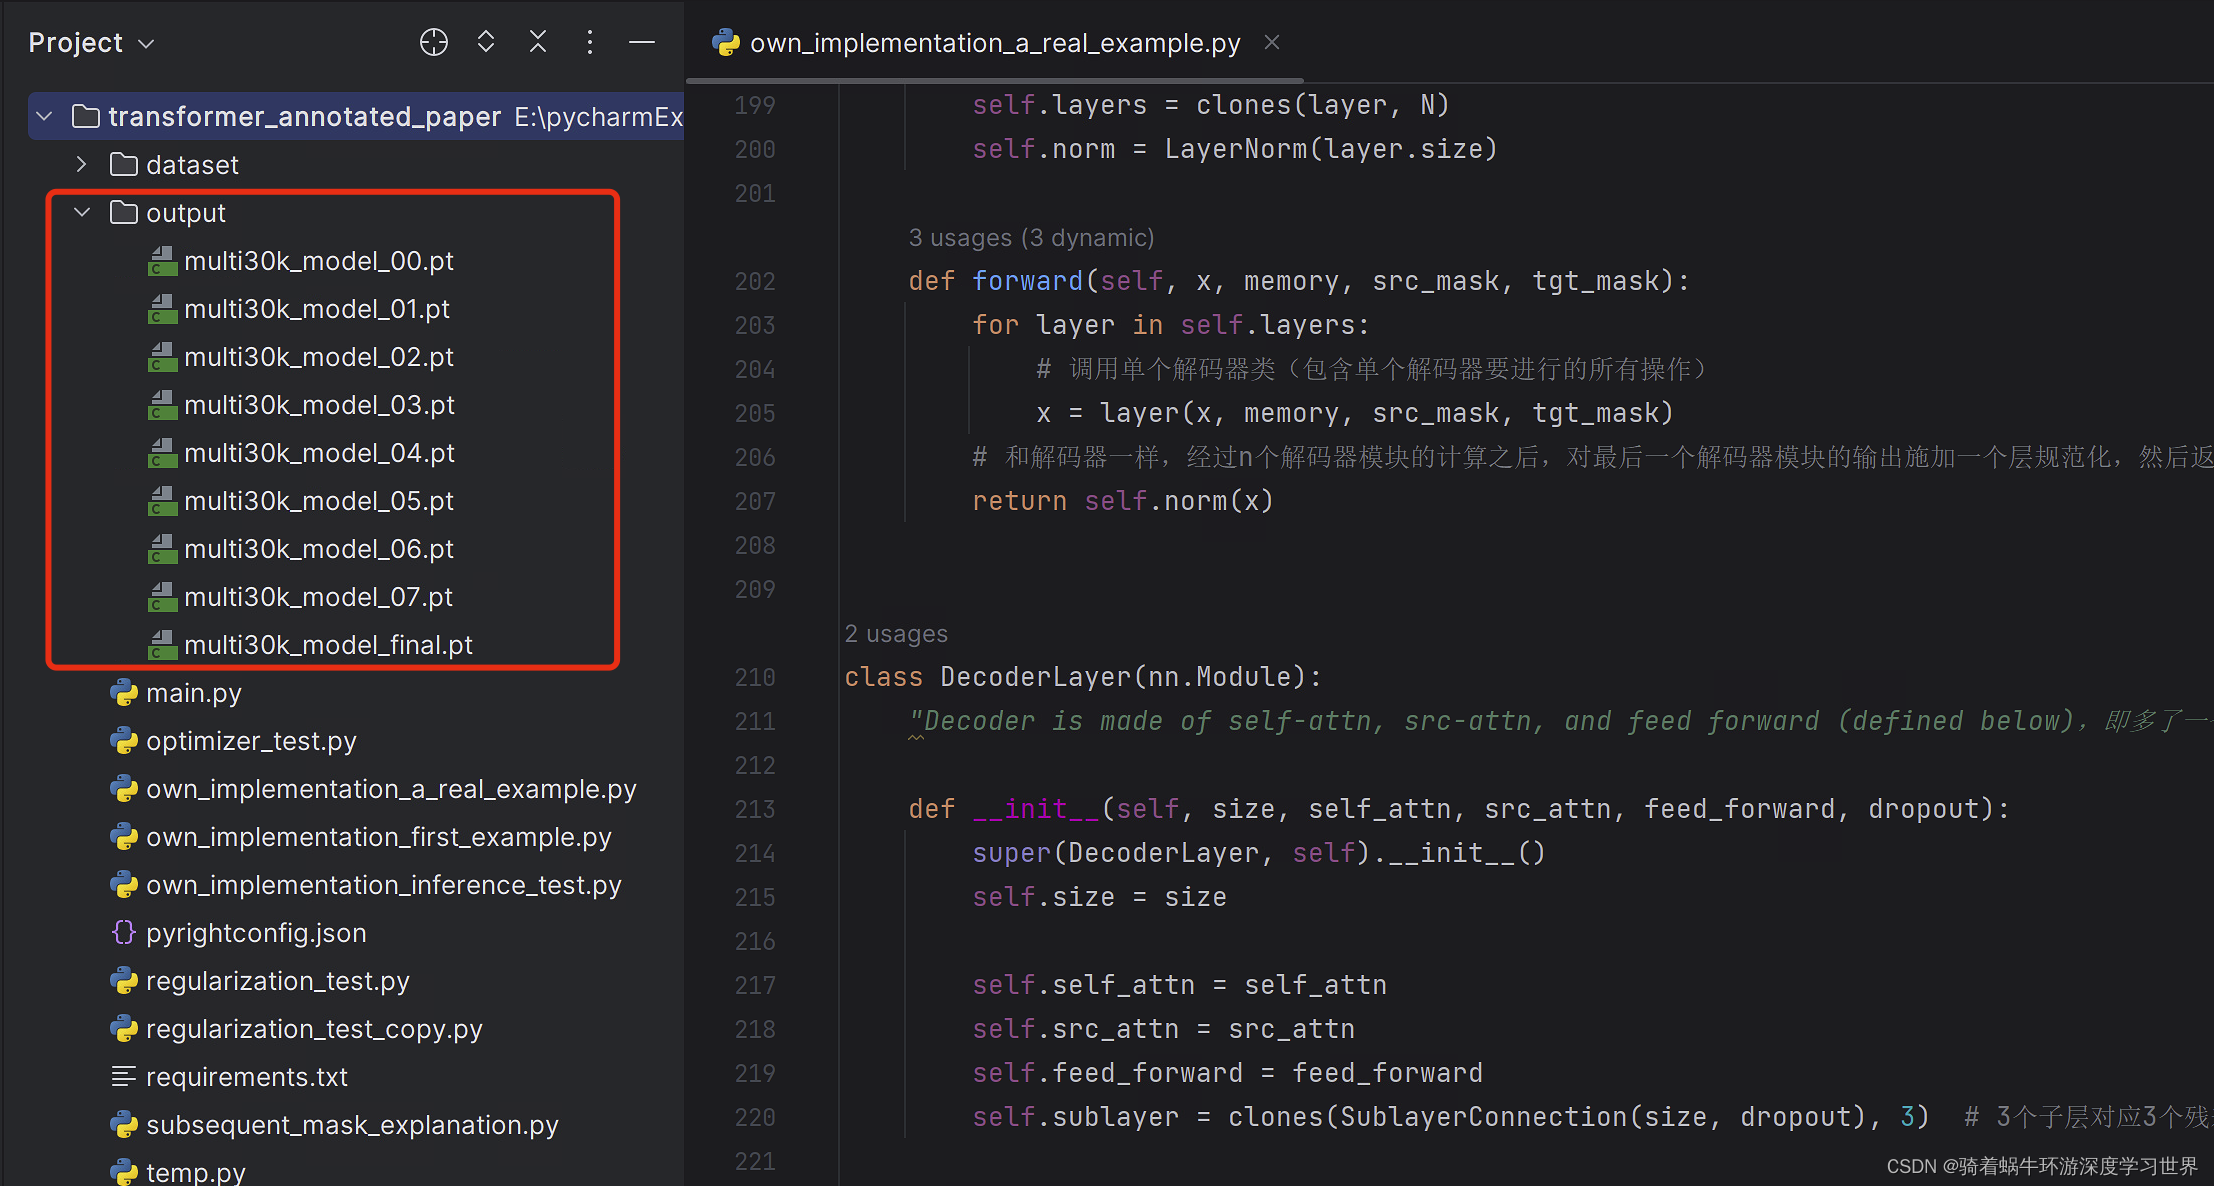Screen dimensions: 2214x1186
Task: Select multi30k_model_06.pt file
Action: pyautogui.click(x=319, y=549)
